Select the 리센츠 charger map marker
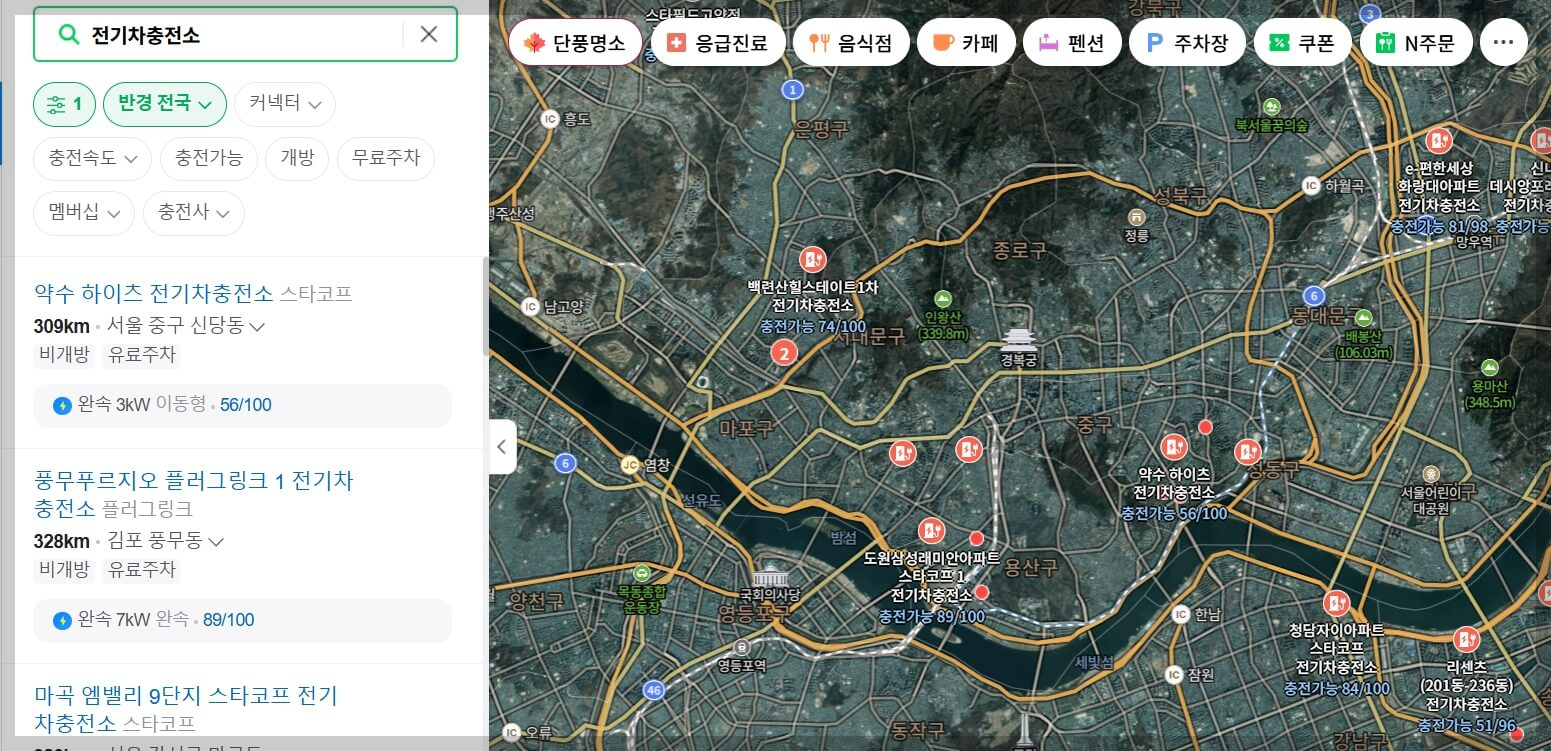 (x=1466, y=639)
